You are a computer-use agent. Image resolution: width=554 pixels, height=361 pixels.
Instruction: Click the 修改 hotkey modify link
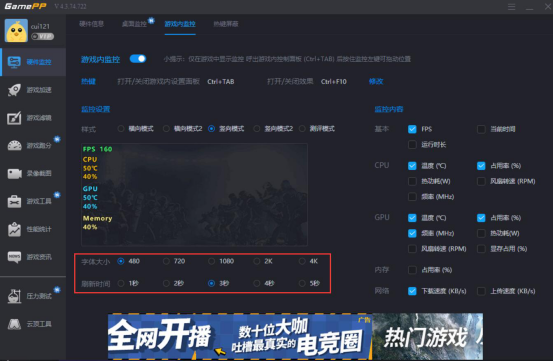pos(376,82)
